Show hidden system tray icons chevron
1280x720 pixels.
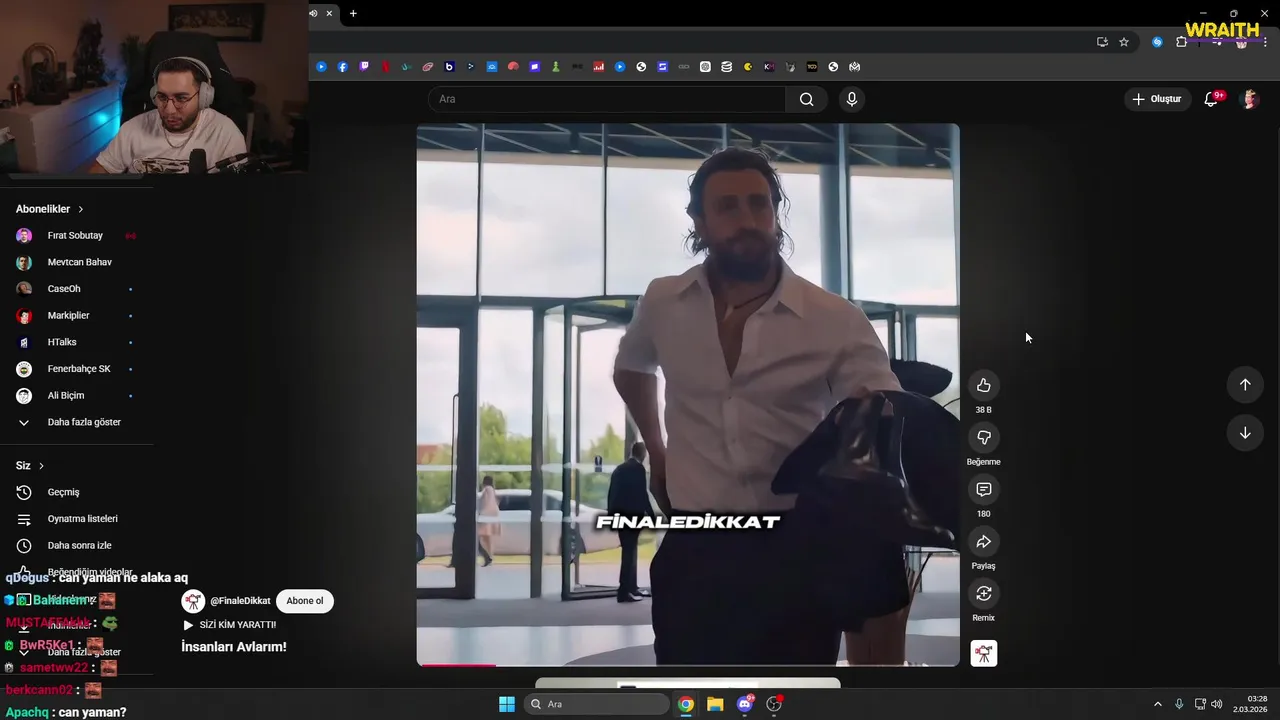[1158, 704]
